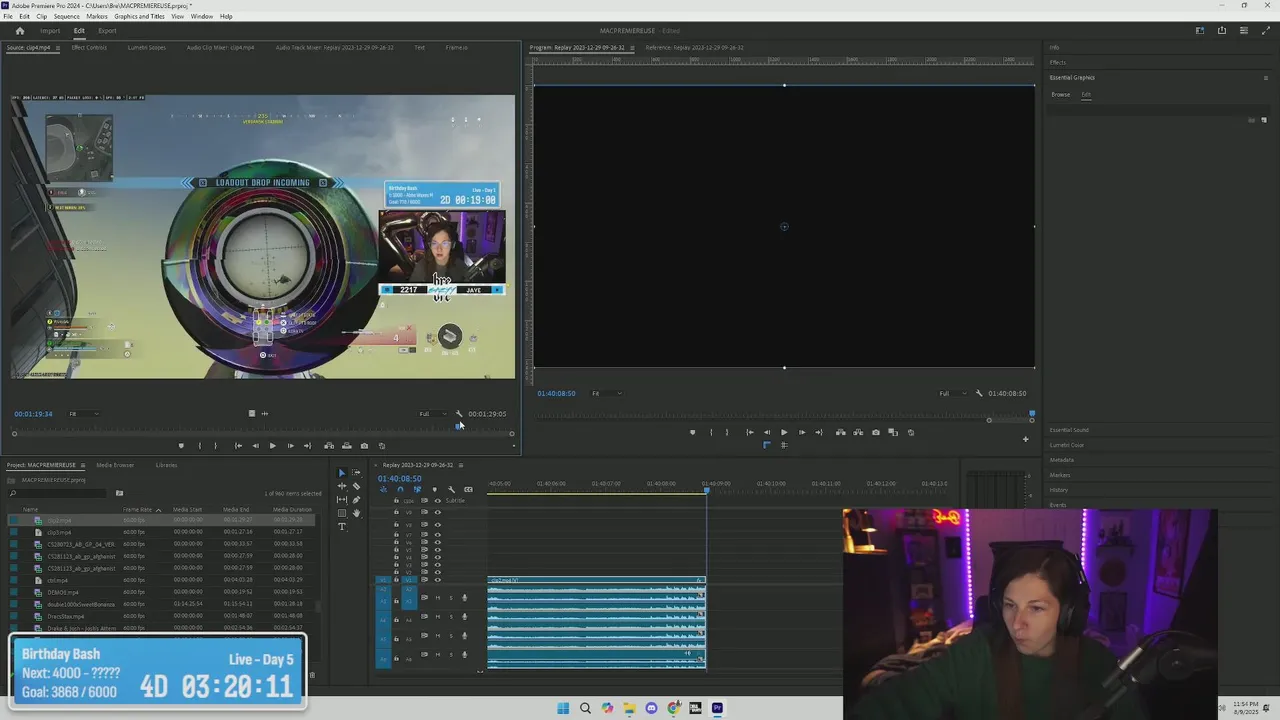Open Source monitor settings wrench
The height and width of the screenshot is (720, 1280).
pyautogui.click(x=459, y=414)
